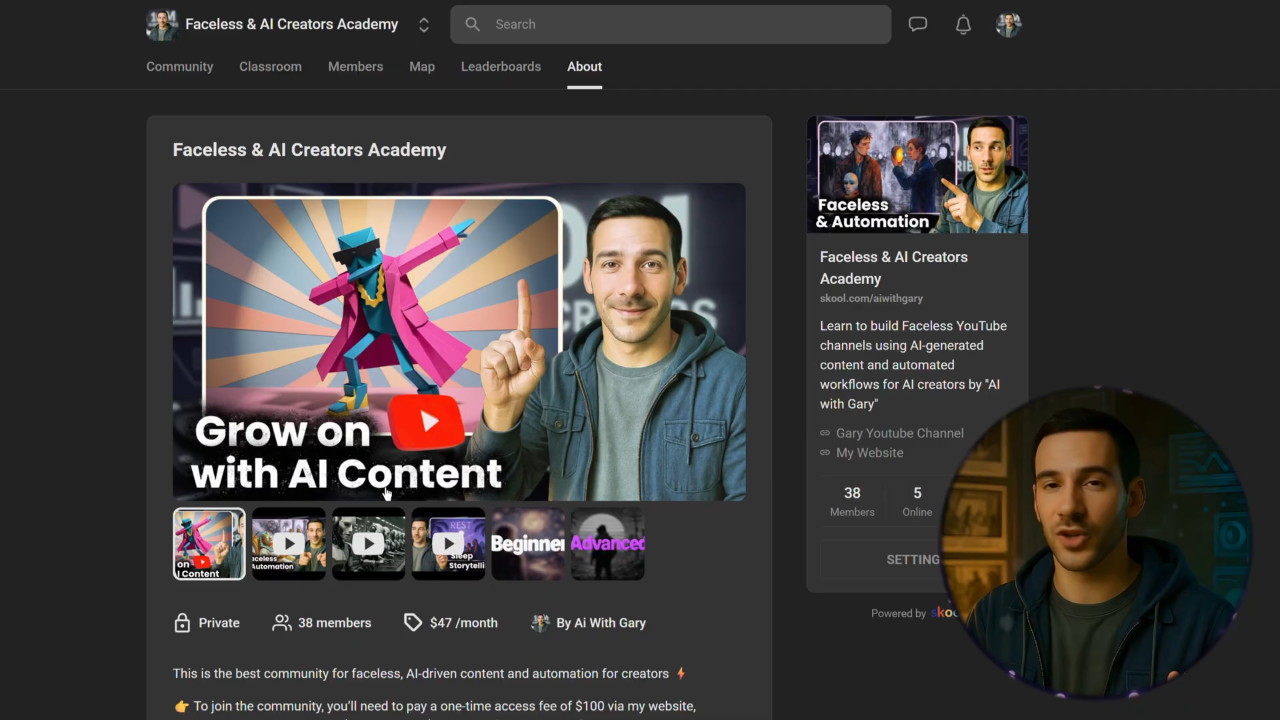Click the link icon beside Gary Youtube Channel

(825, 433)
